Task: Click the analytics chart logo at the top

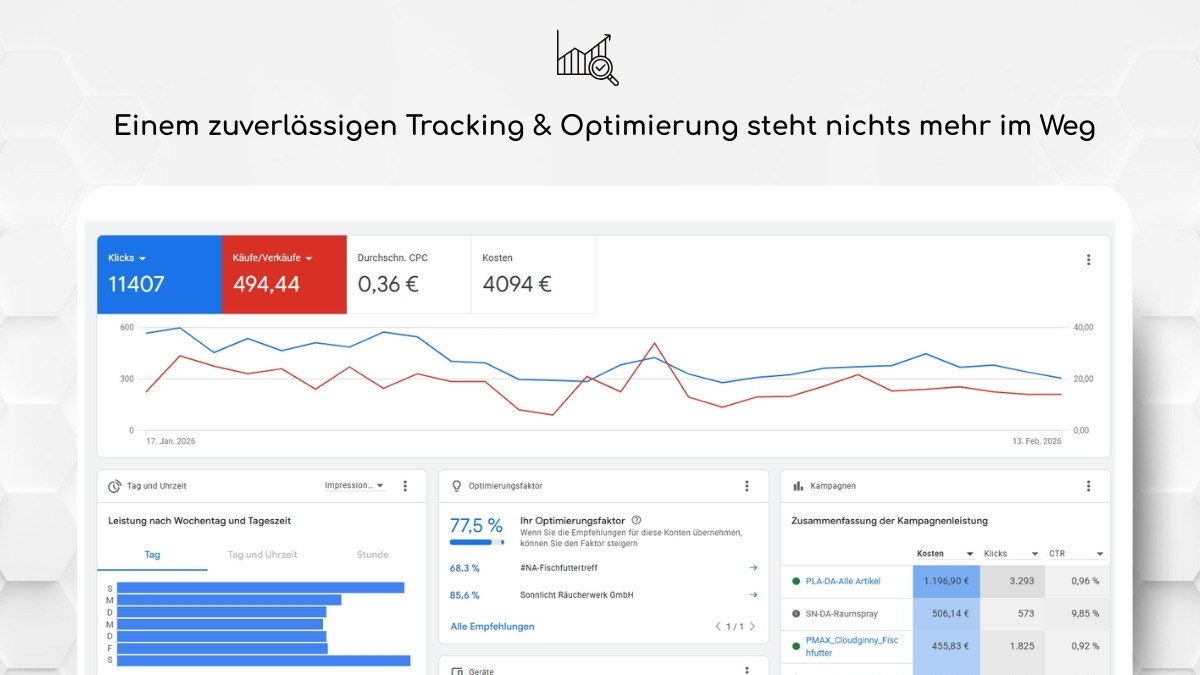Action: tap(588, 58)
